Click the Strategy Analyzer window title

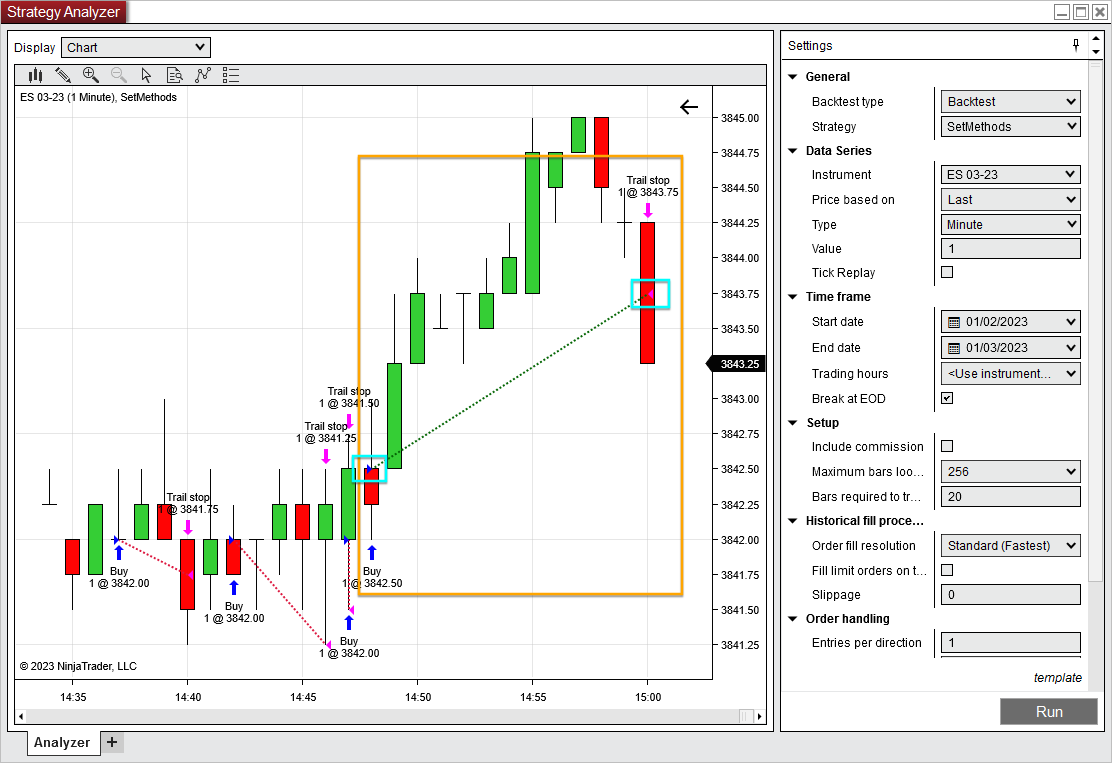point(63,12)
